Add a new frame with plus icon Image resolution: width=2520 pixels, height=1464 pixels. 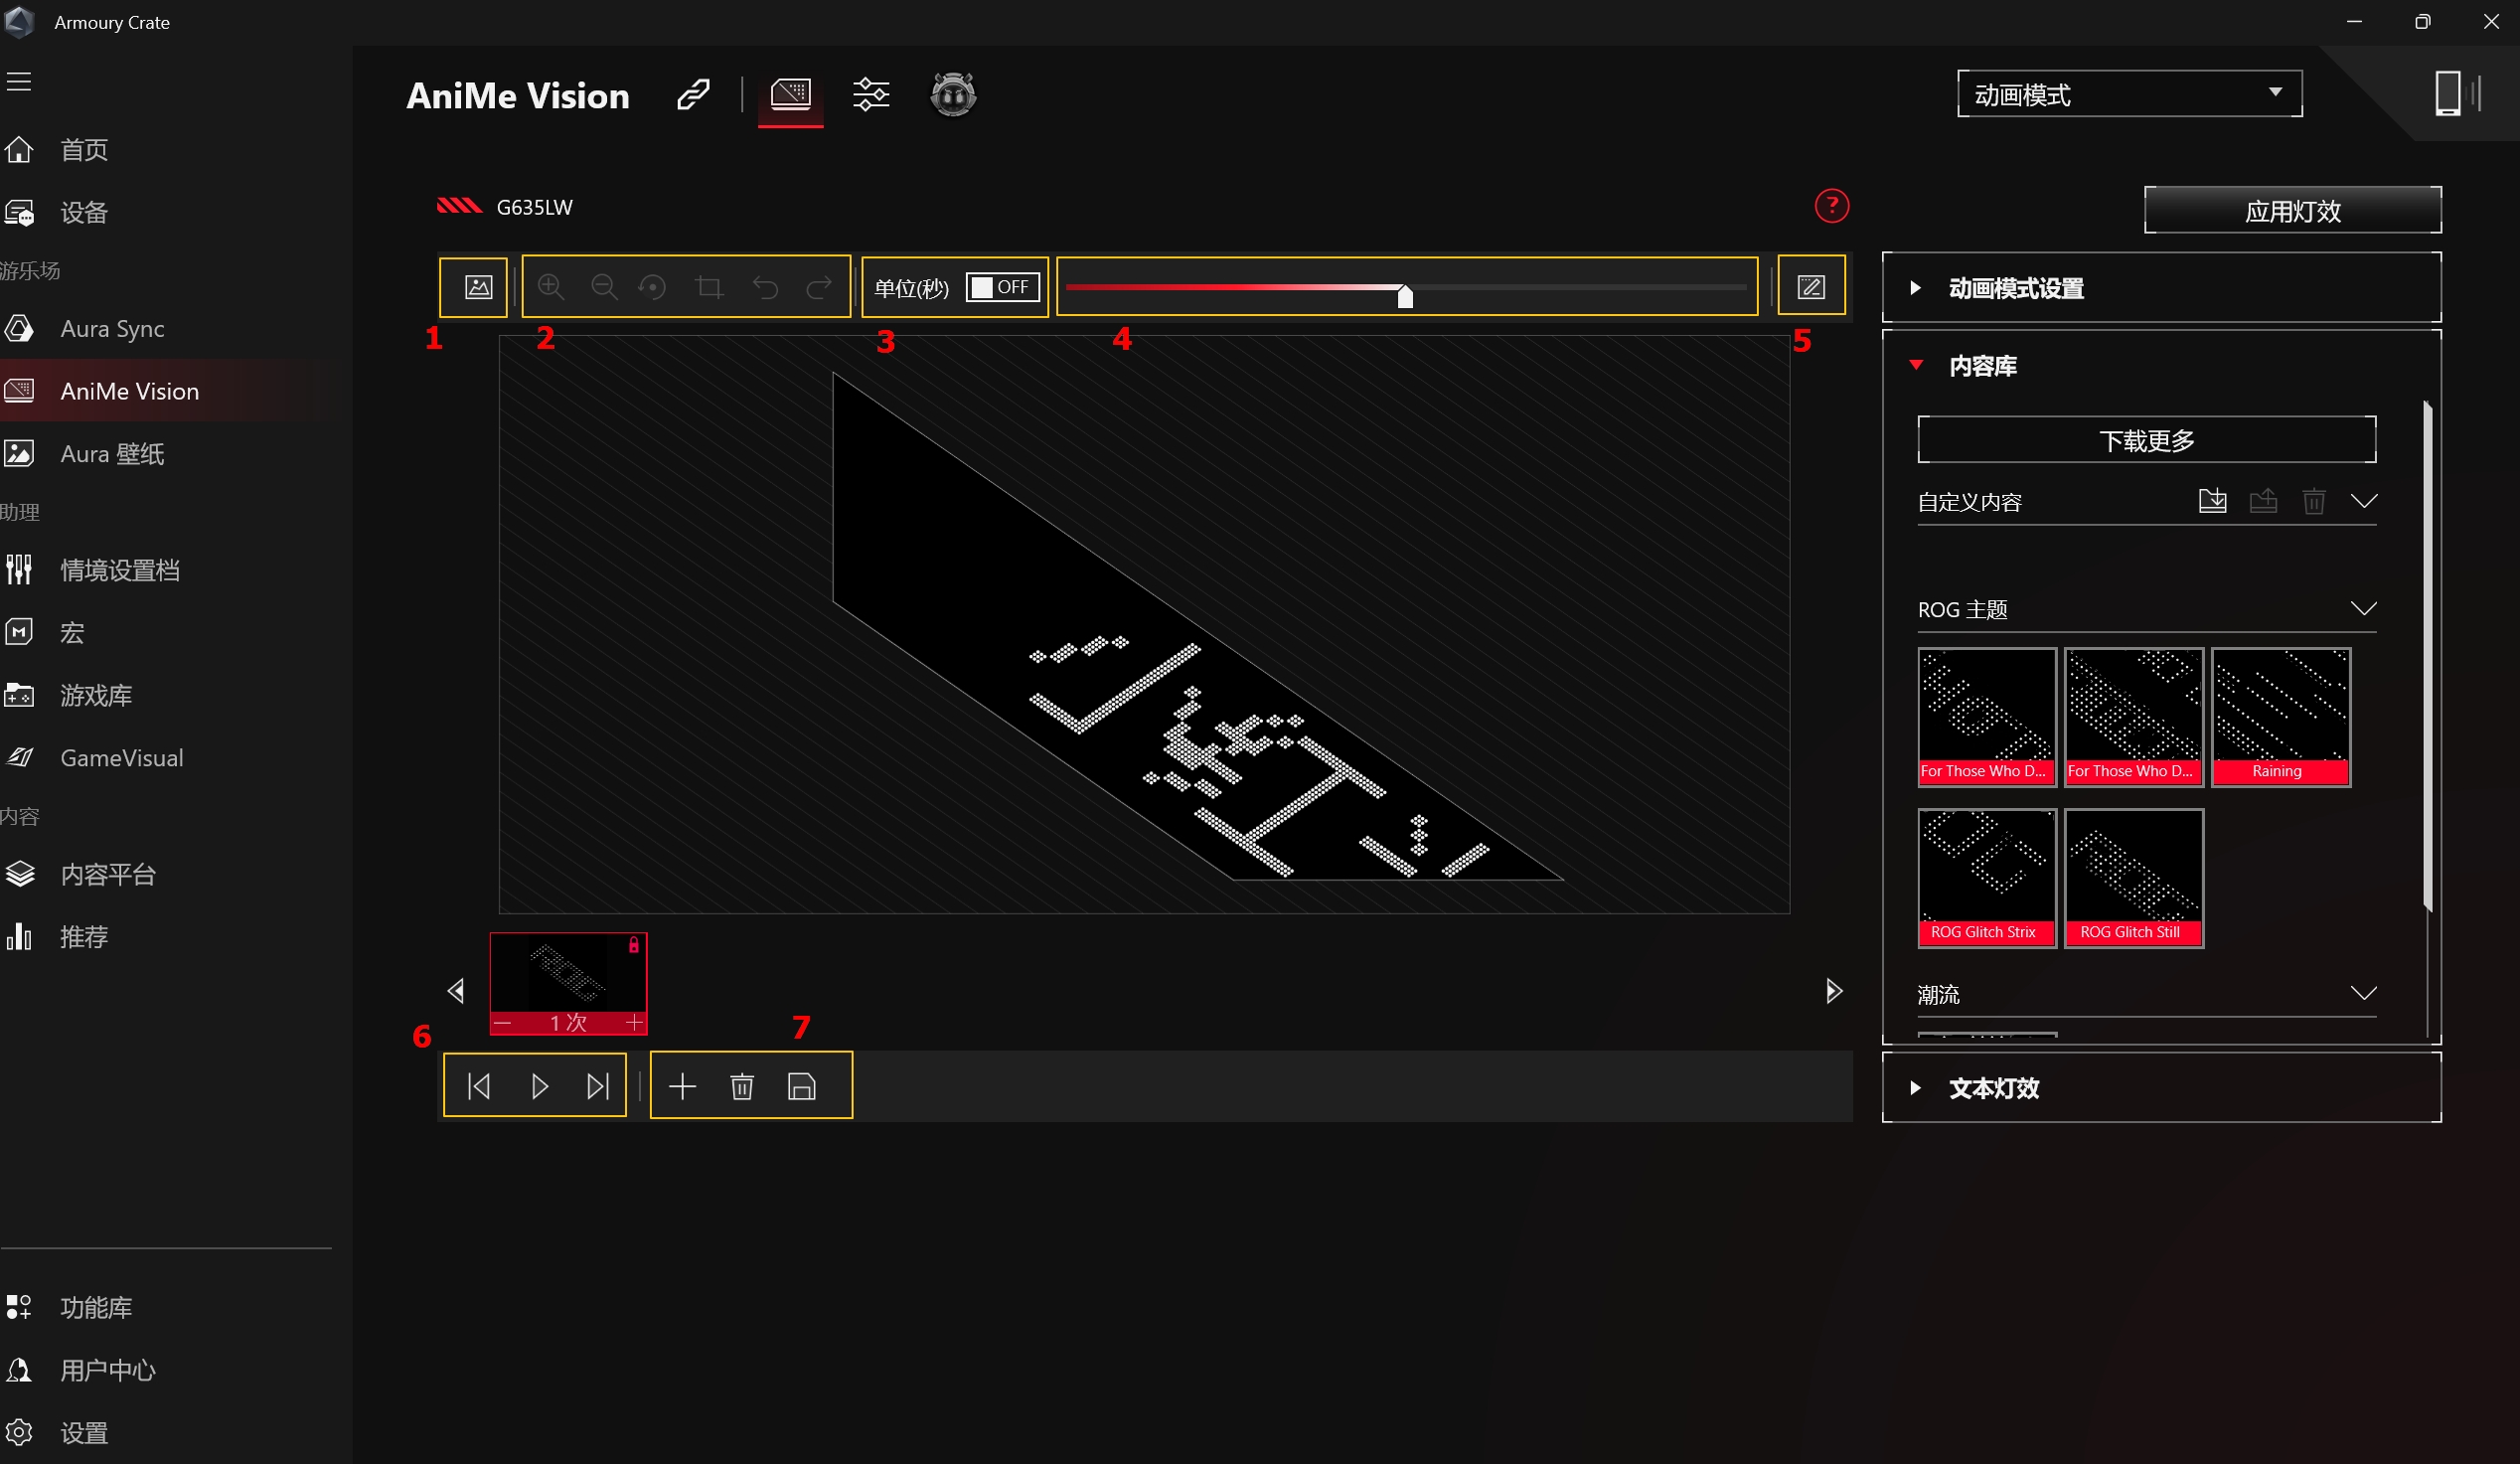[682, 1086]
